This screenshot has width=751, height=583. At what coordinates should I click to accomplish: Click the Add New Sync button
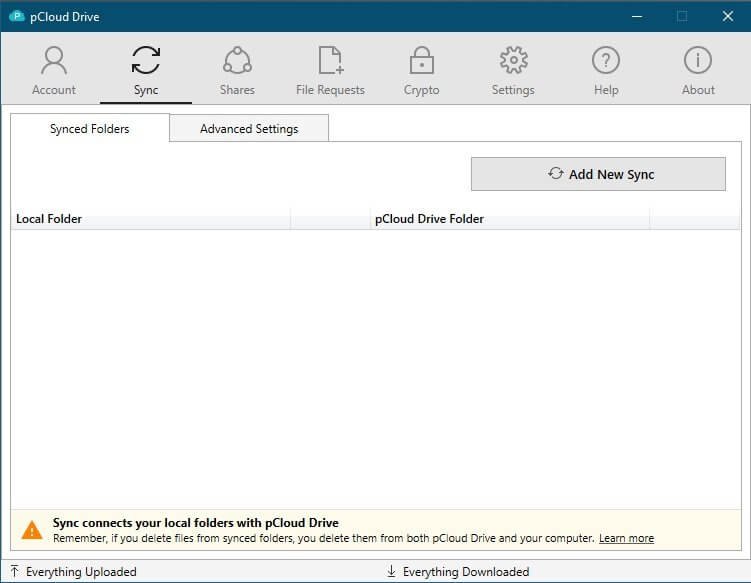point(598,174)
